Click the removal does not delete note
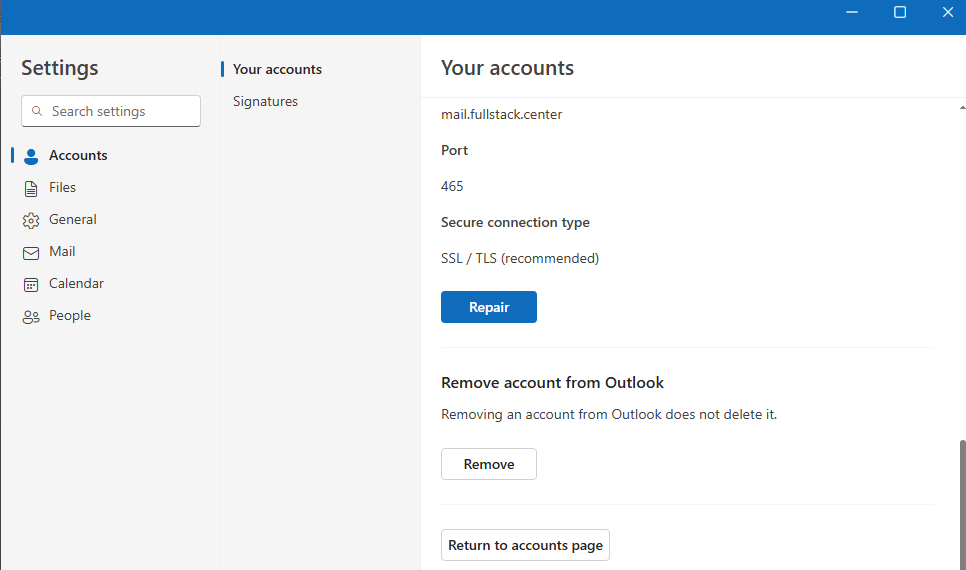The height and width of the screenshot is (570, 966). (x=609, y=414)
